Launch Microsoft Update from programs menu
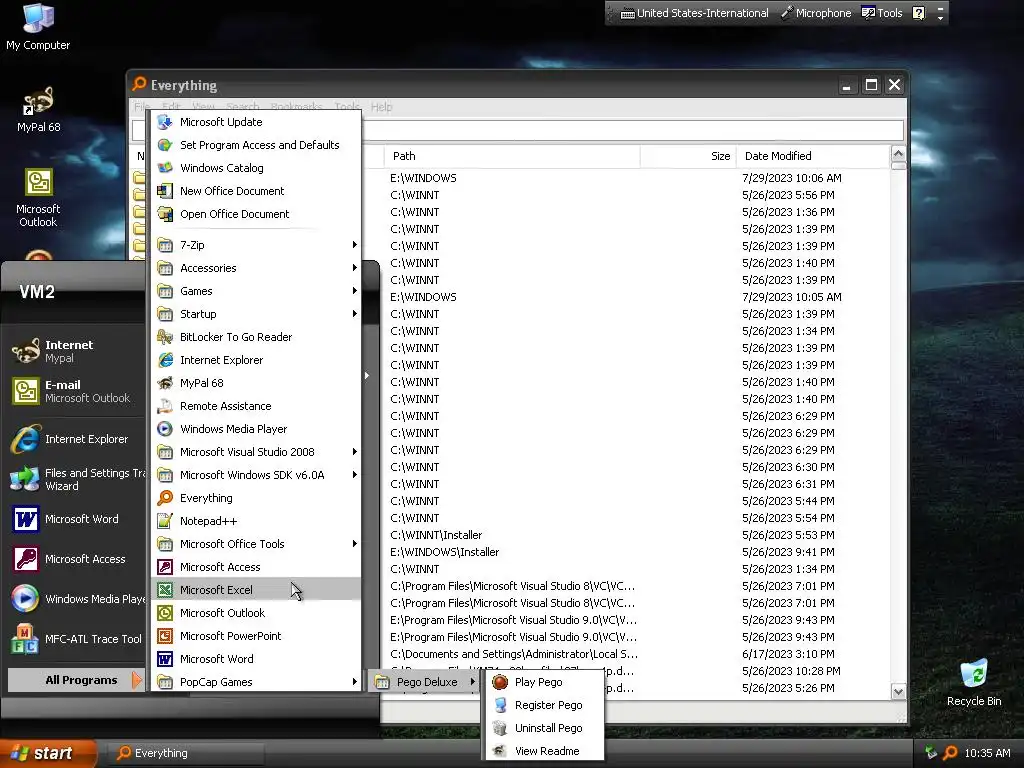Screen dimensions: 1024x768 (x=256, y=122)
